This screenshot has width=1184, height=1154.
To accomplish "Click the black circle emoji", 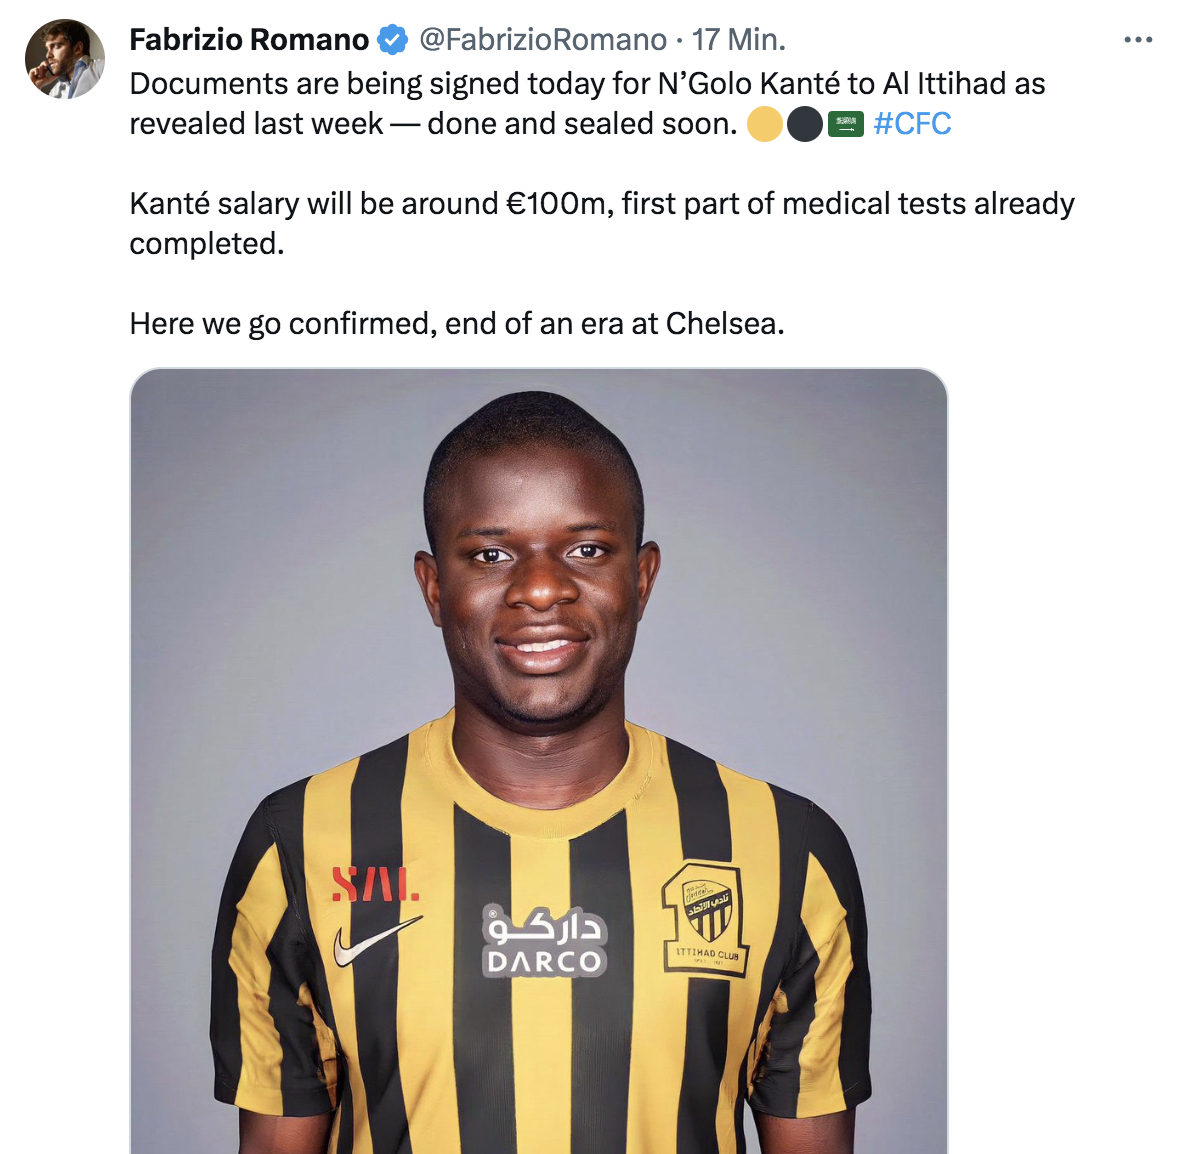I will tap(805, 124).
